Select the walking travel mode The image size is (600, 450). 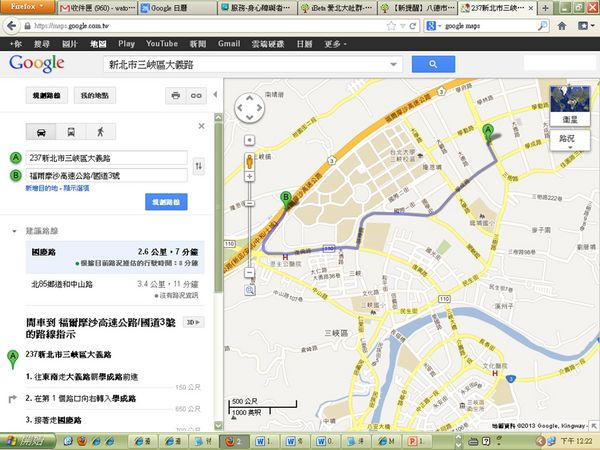(100, 131)
